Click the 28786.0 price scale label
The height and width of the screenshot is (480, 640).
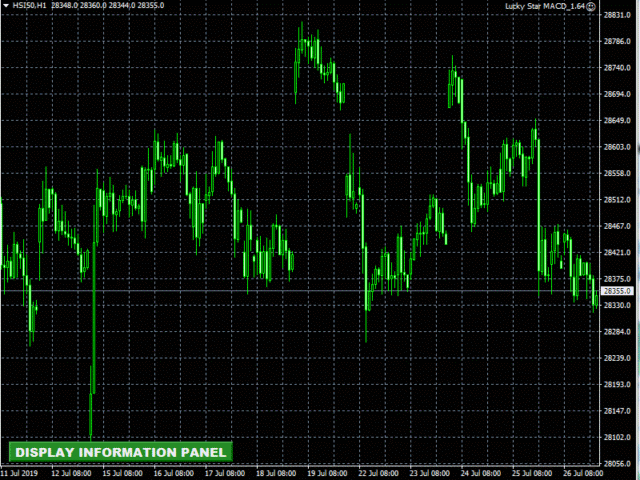tap(617, 41)
